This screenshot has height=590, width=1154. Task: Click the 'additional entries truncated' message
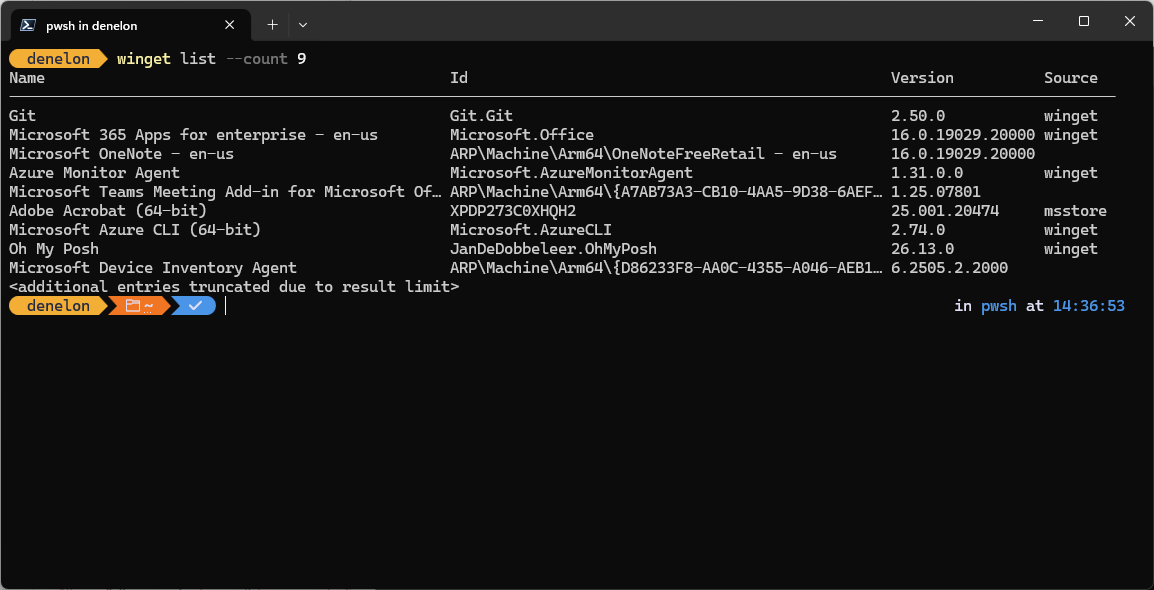coord(235,287)
